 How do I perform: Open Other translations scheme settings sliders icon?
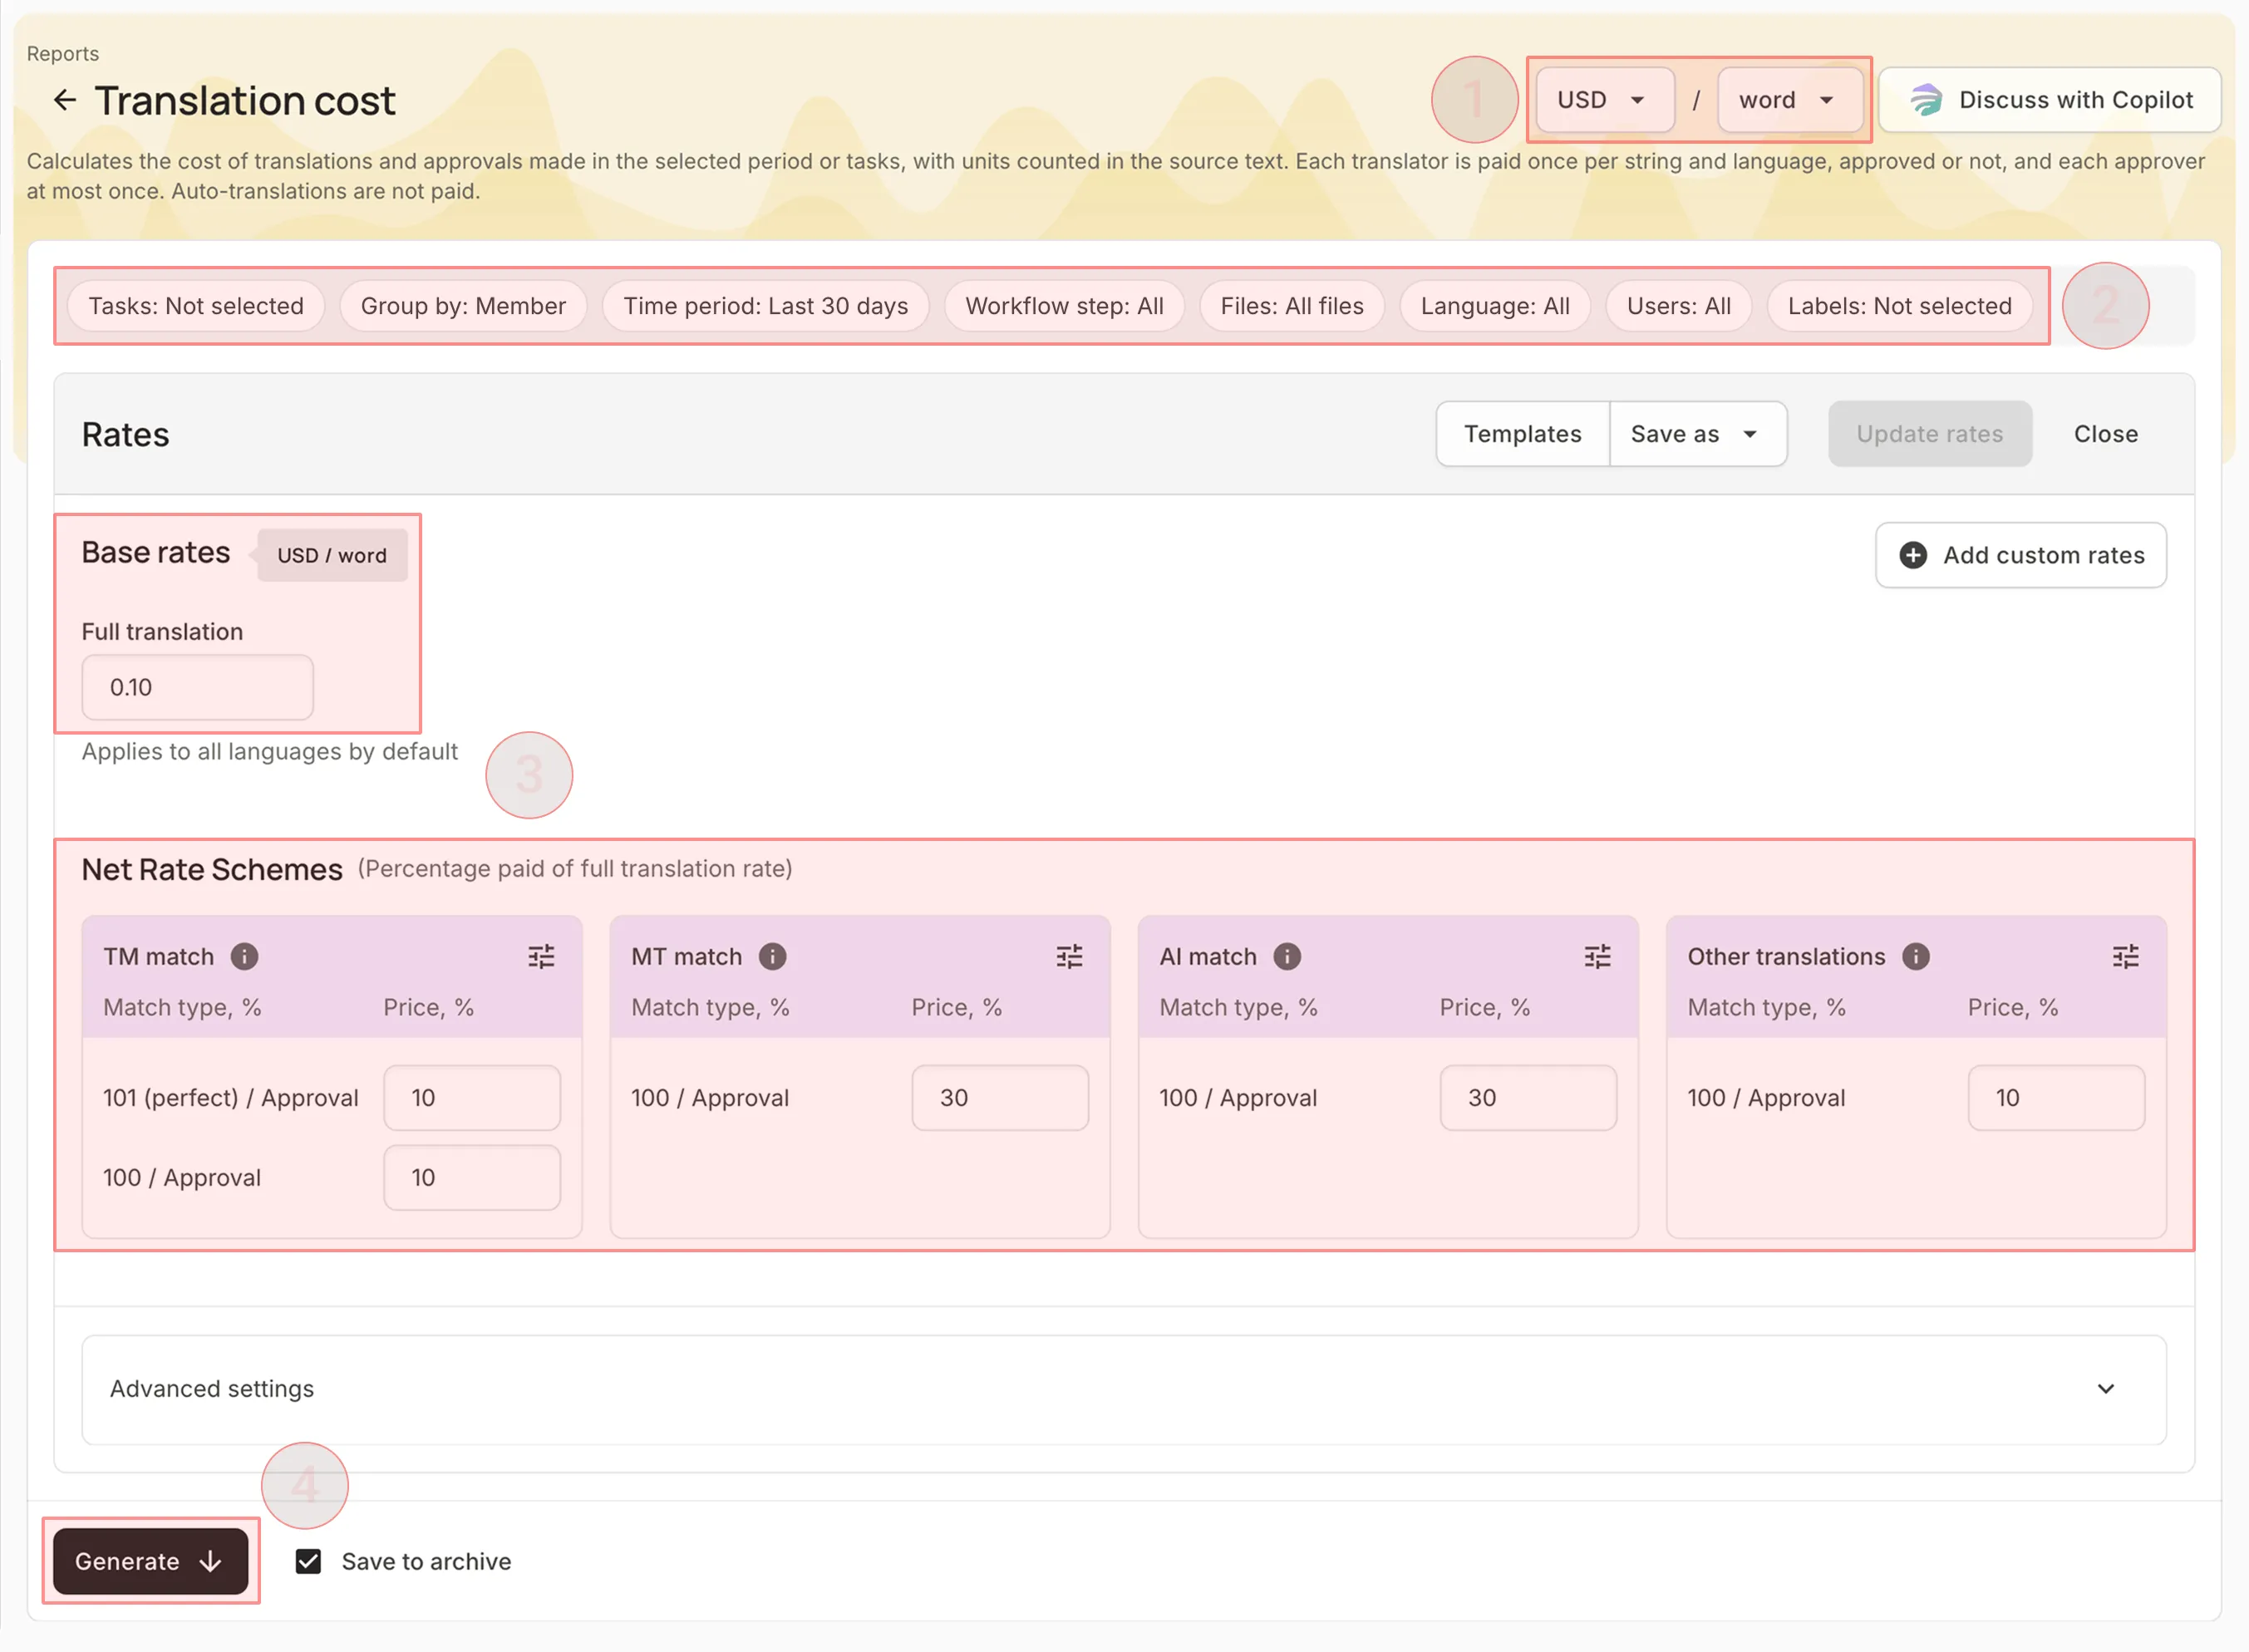(x=2125, y=957)
